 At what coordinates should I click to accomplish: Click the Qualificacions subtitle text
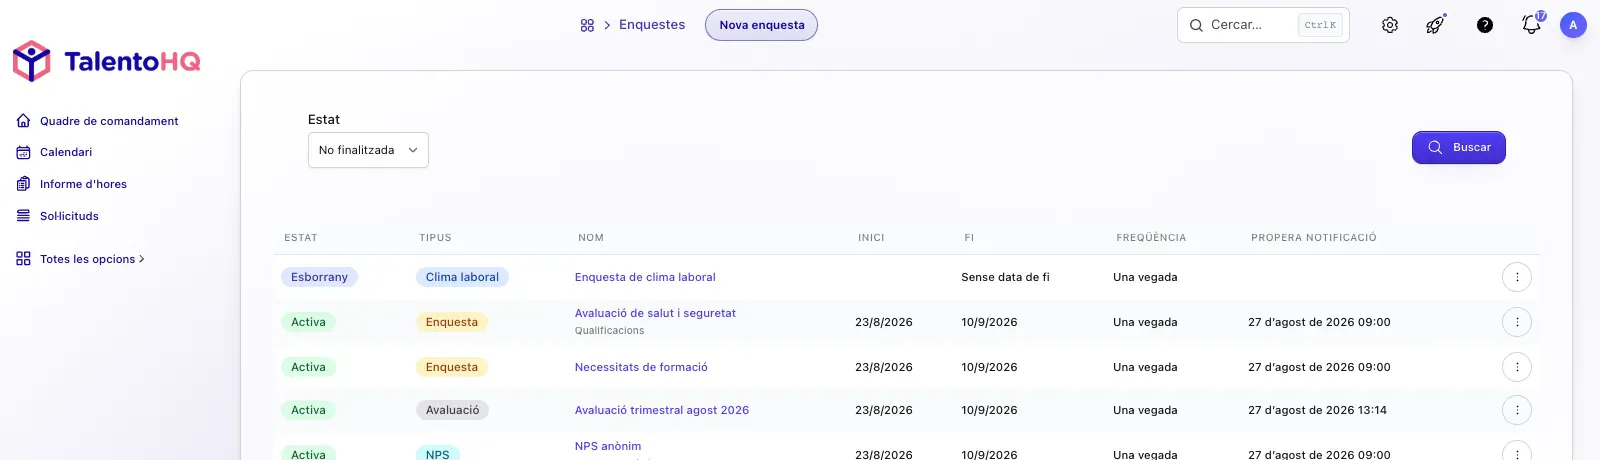coord(609,331)
